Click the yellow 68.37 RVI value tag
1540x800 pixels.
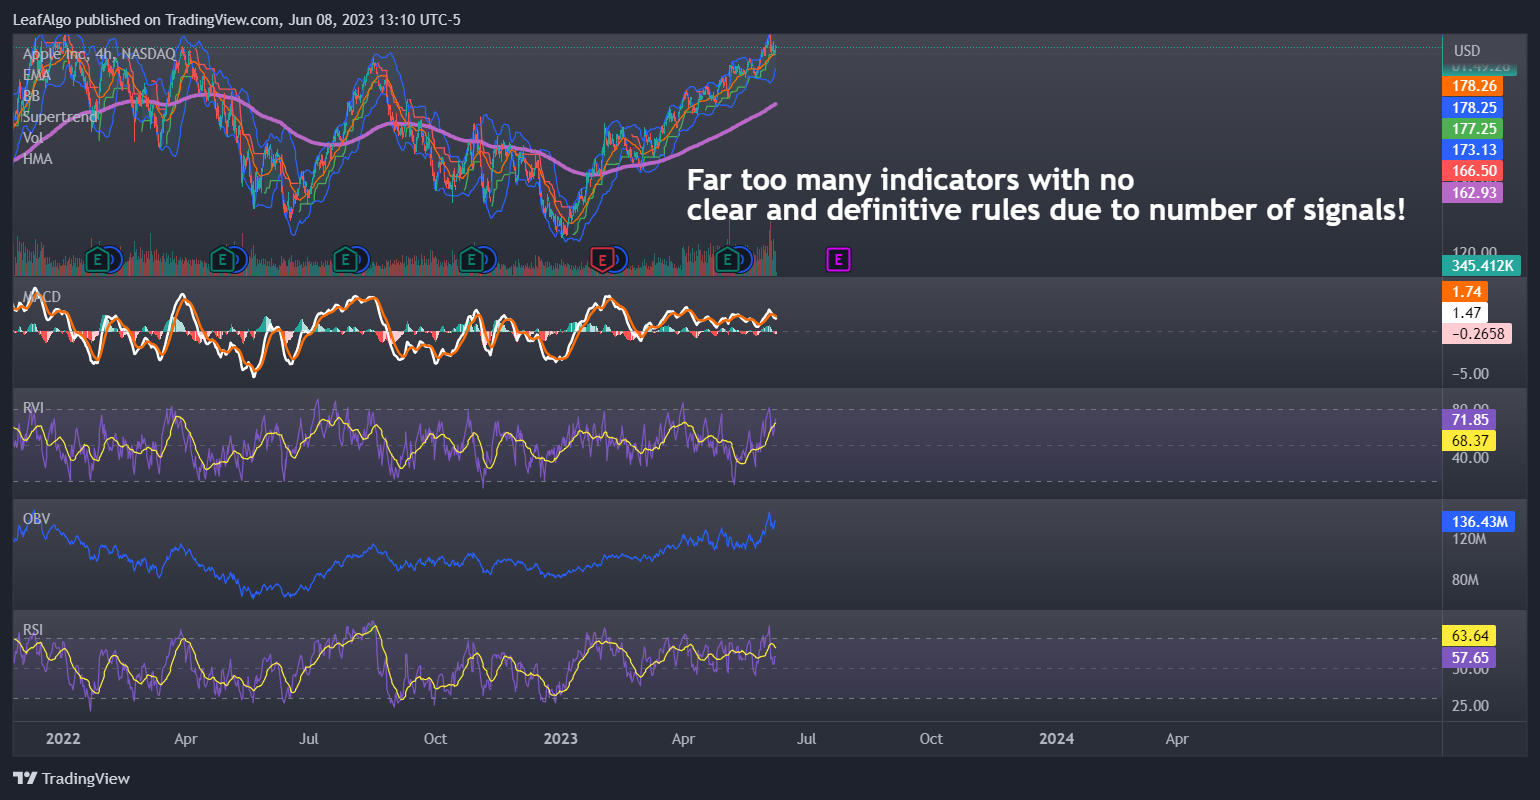1469,440
